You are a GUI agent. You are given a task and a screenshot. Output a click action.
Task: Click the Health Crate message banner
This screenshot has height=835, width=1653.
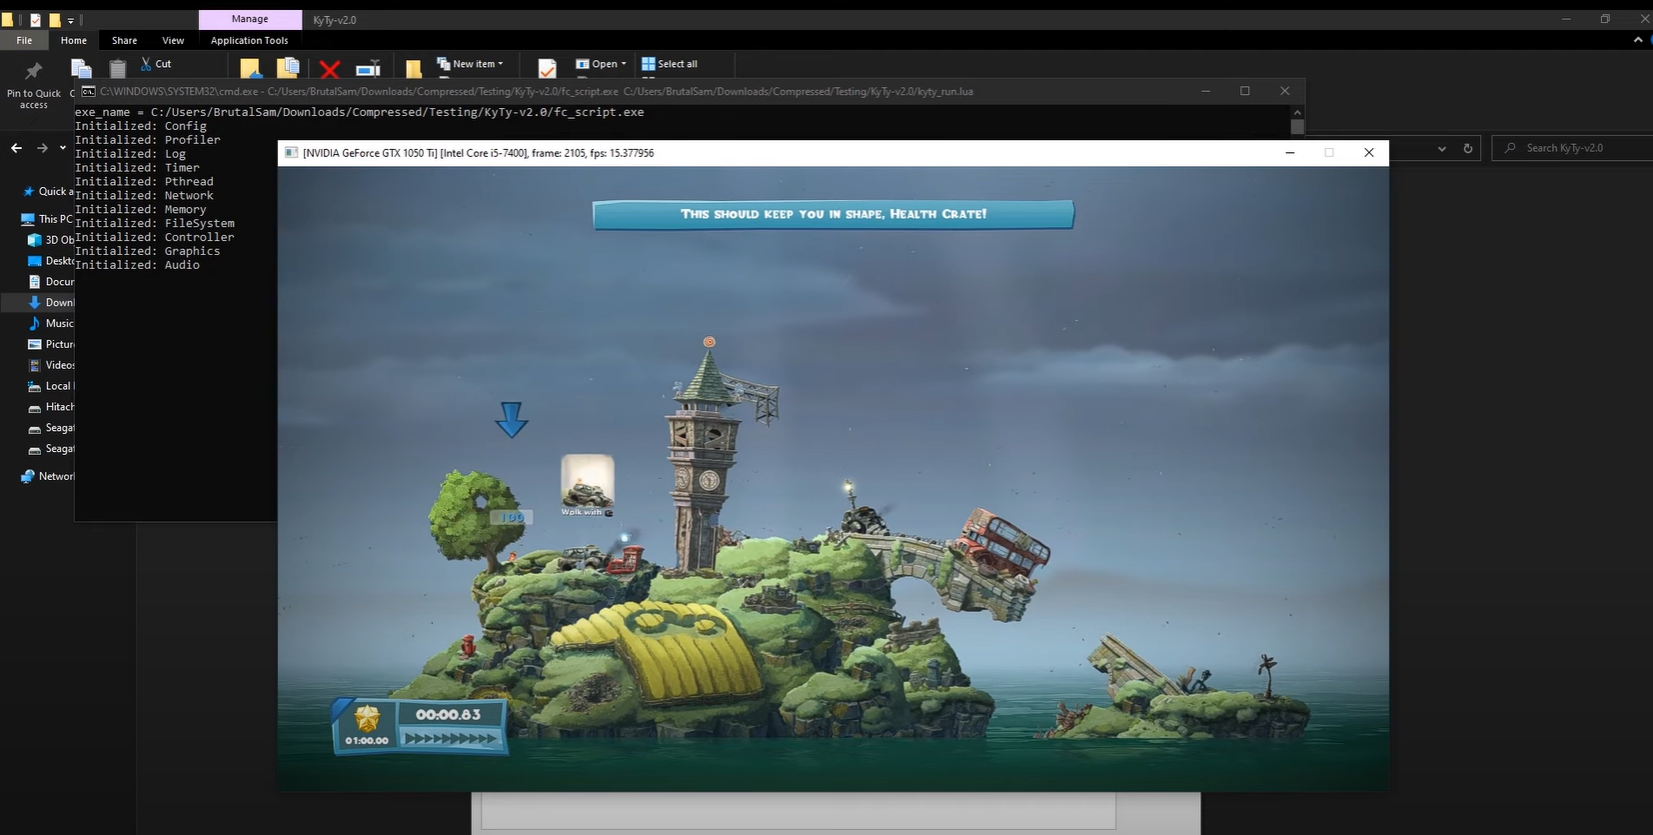coord(833,214)
